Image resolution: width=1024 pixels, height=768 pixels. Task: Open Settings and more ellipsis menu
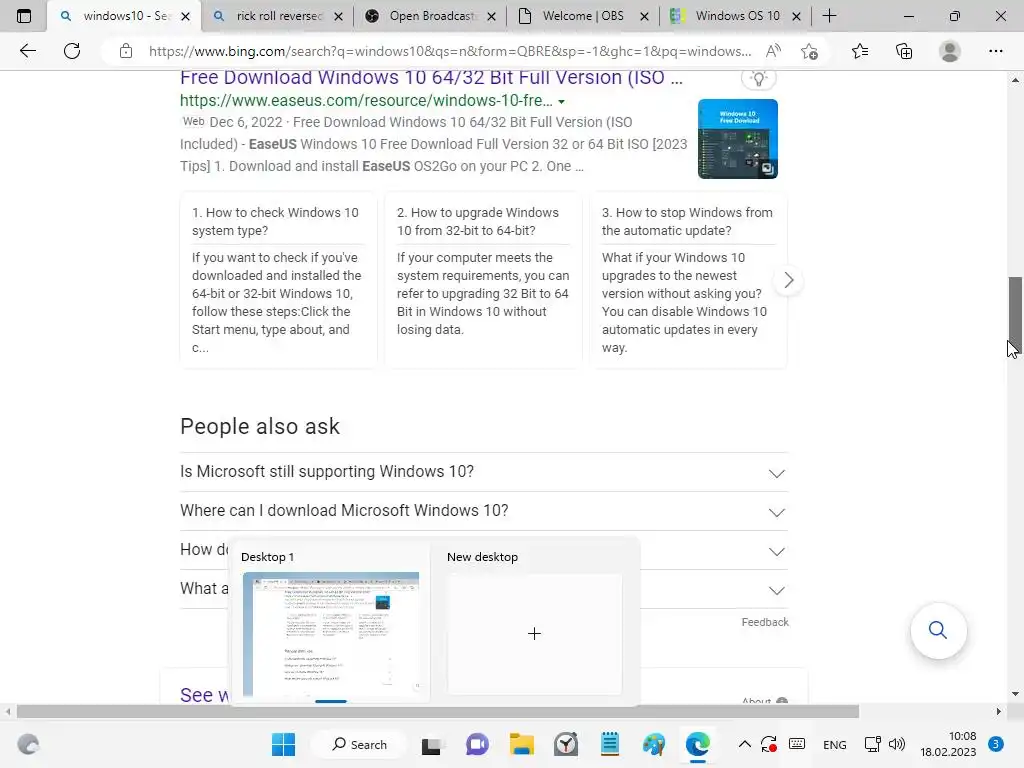pyautogui.click(x=995, y=51)
